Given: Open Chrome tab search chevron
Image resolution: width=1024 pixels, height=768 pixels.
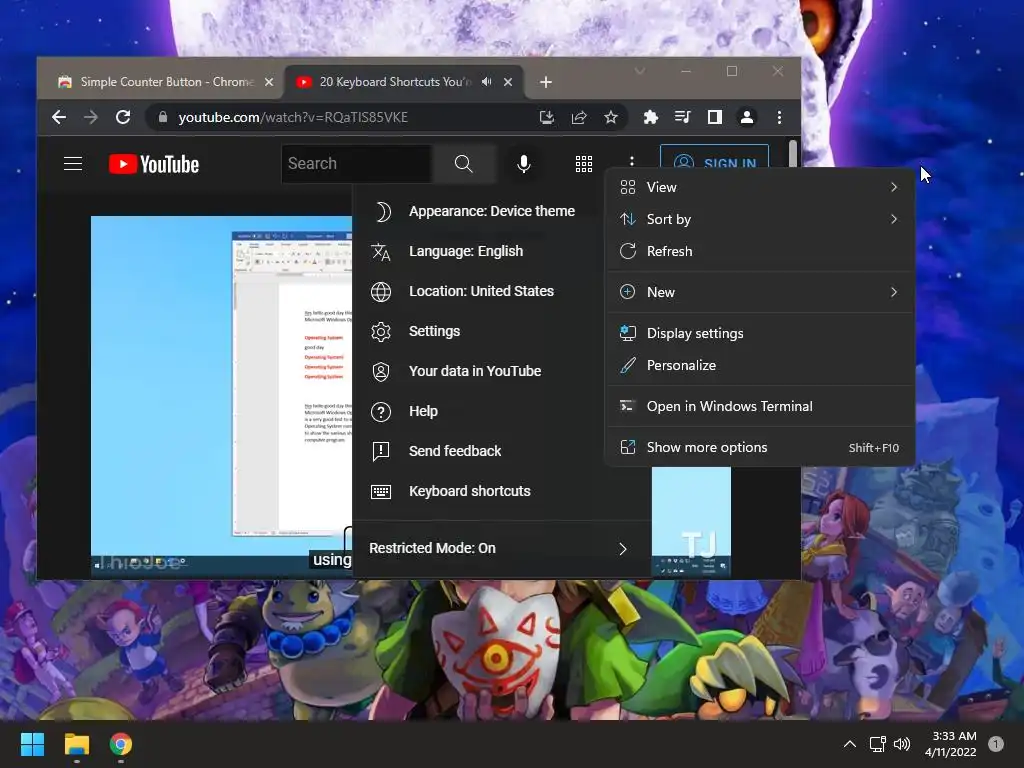Looking at the screenshot, I should [x=640, y=71].
